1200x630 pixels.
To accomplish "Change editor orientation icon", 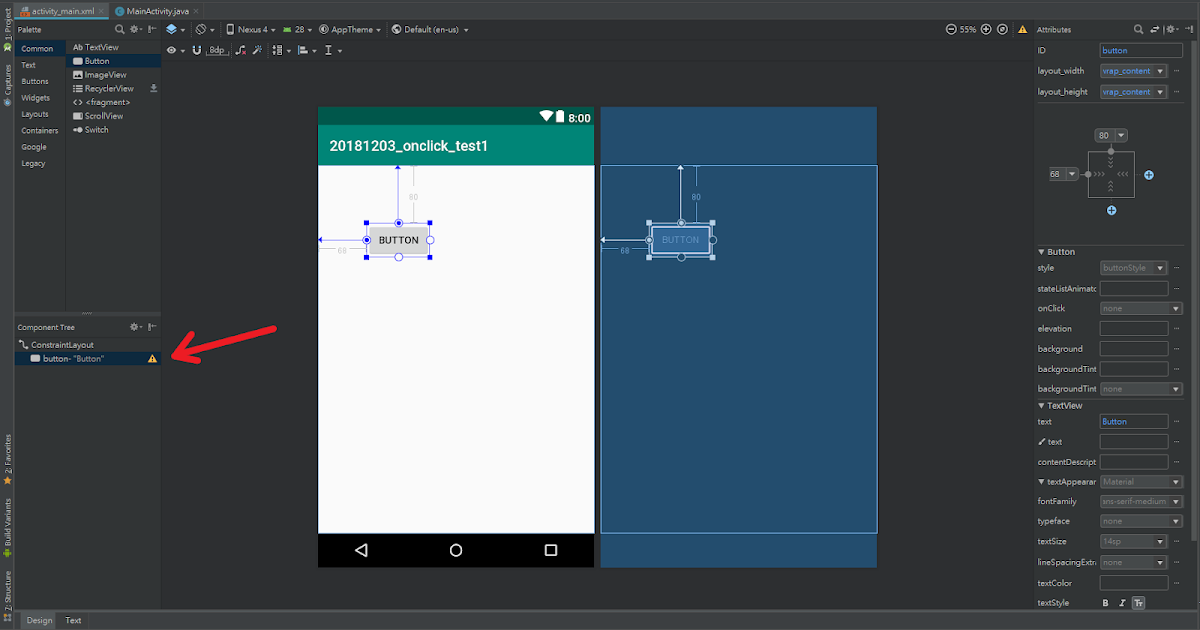I will (204, 30).
